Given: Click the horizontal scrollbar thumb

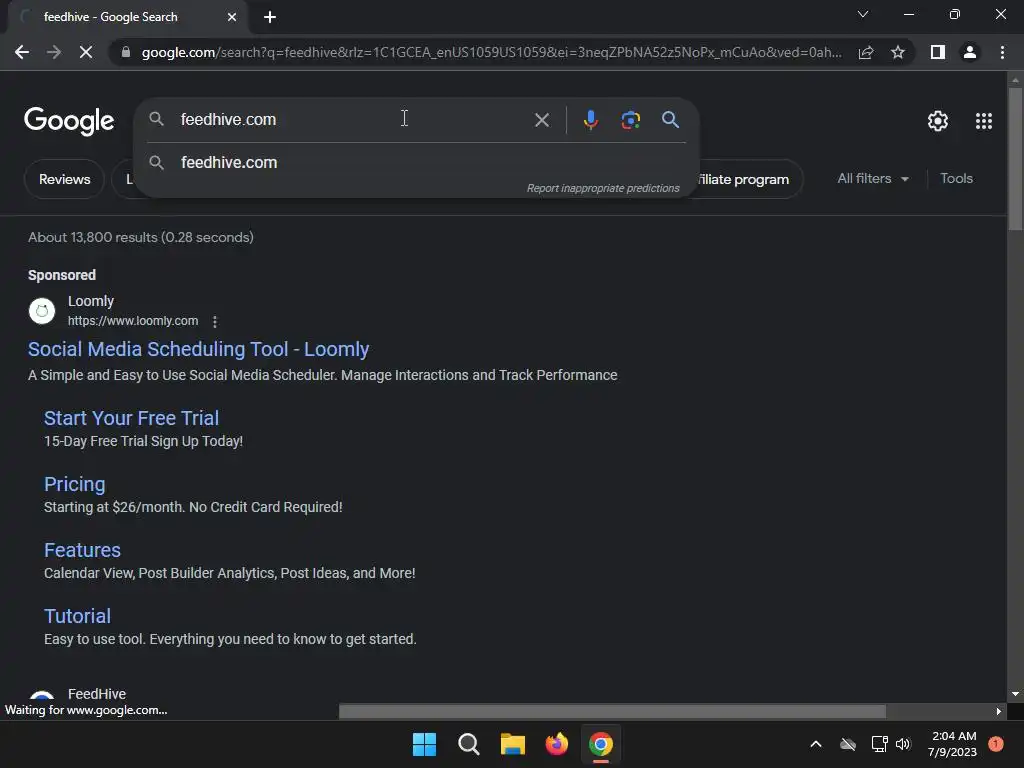Looking at the screenshot, I should tap(613, 711).
